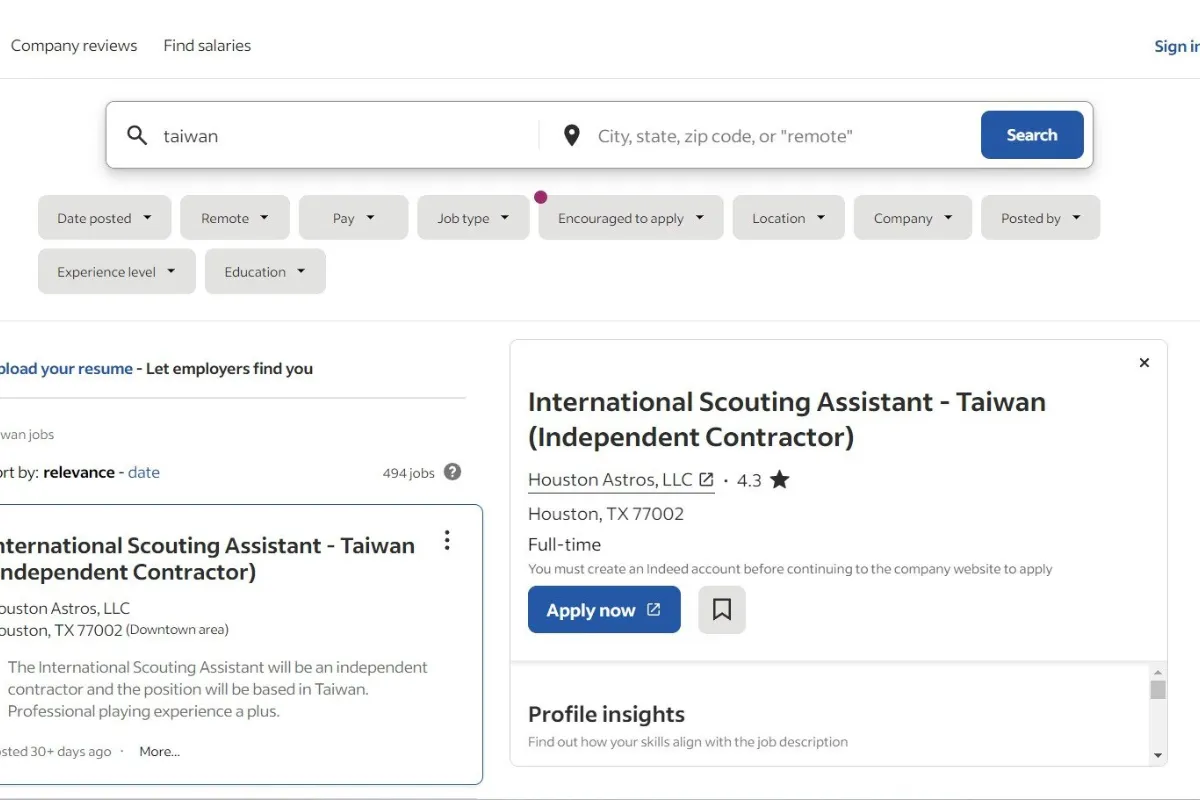The width and height of the screenshot is (1200, 800).
Task: Open the three-dot menu on the job card
Action: 447,541
